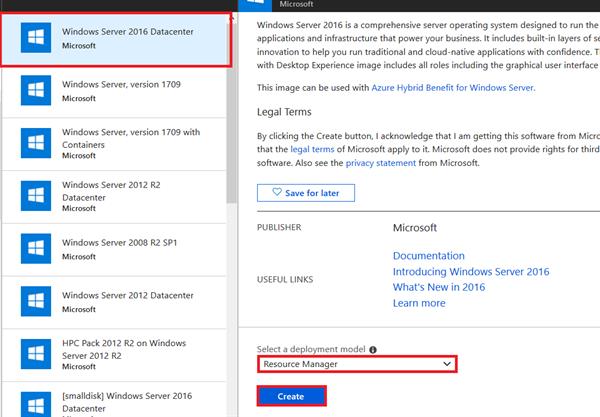Click the Windows Server 2008 R2 SP1 icon
600x417 pixels.
36,248
